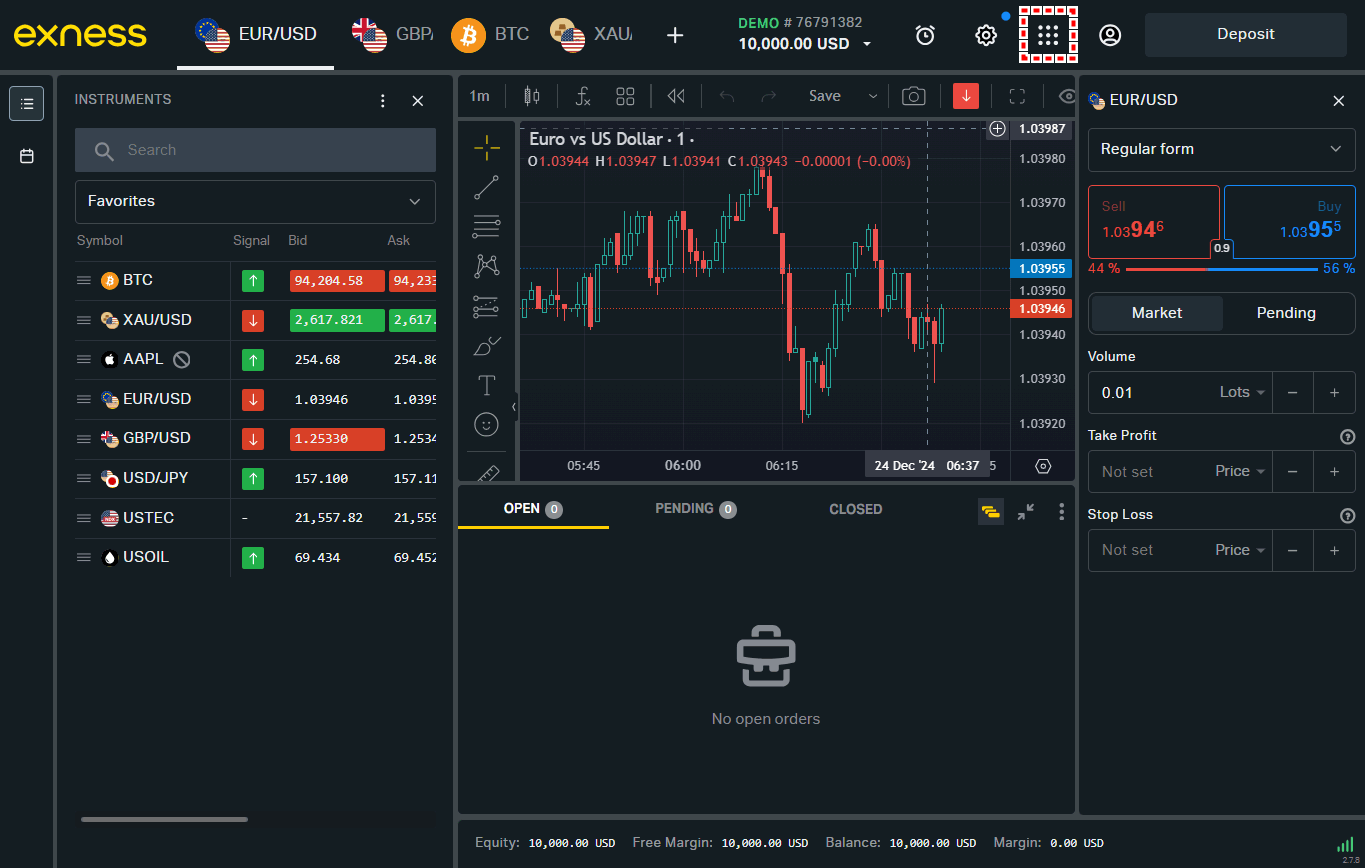The height and width of the screenshot is (868, 1365).
Task: Show the OPEN orders tab
Action: click(x=533, y=509)
